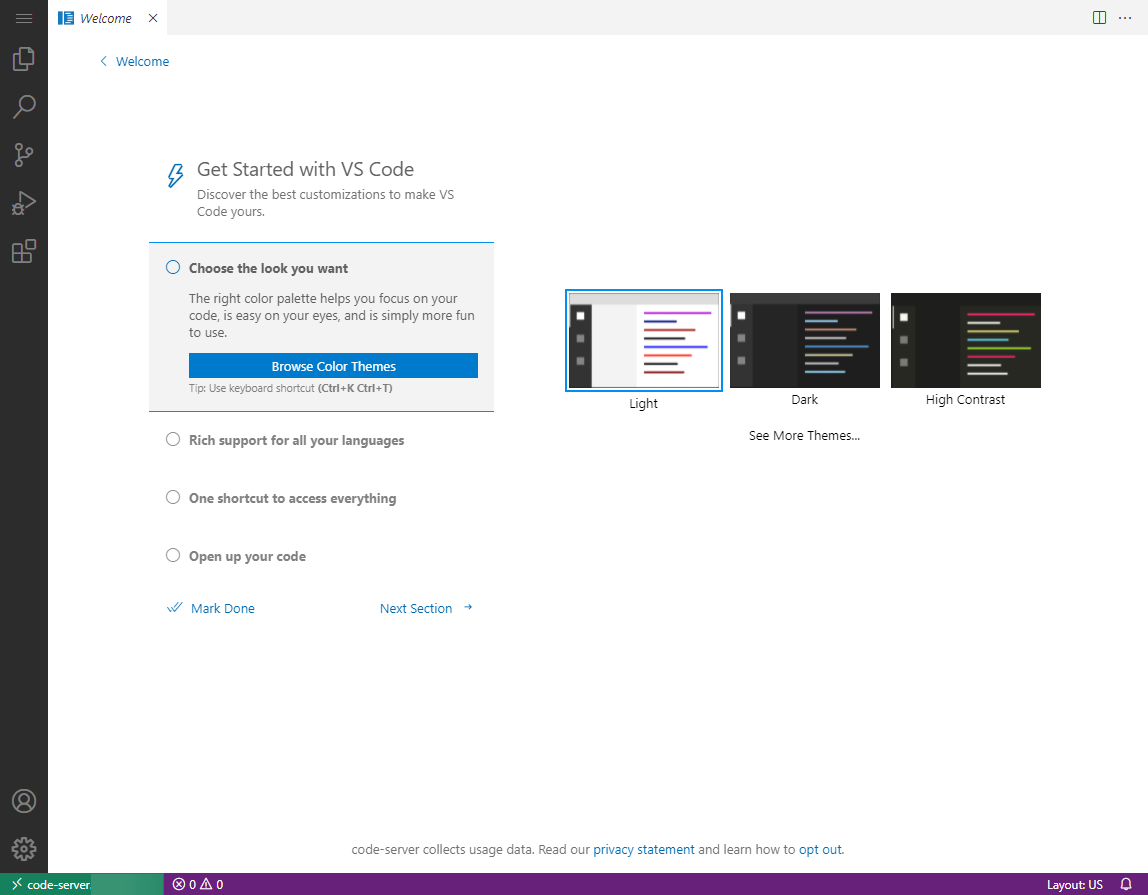
Task: Click the errors and warnings status indicator
Action: click(198, 884)
